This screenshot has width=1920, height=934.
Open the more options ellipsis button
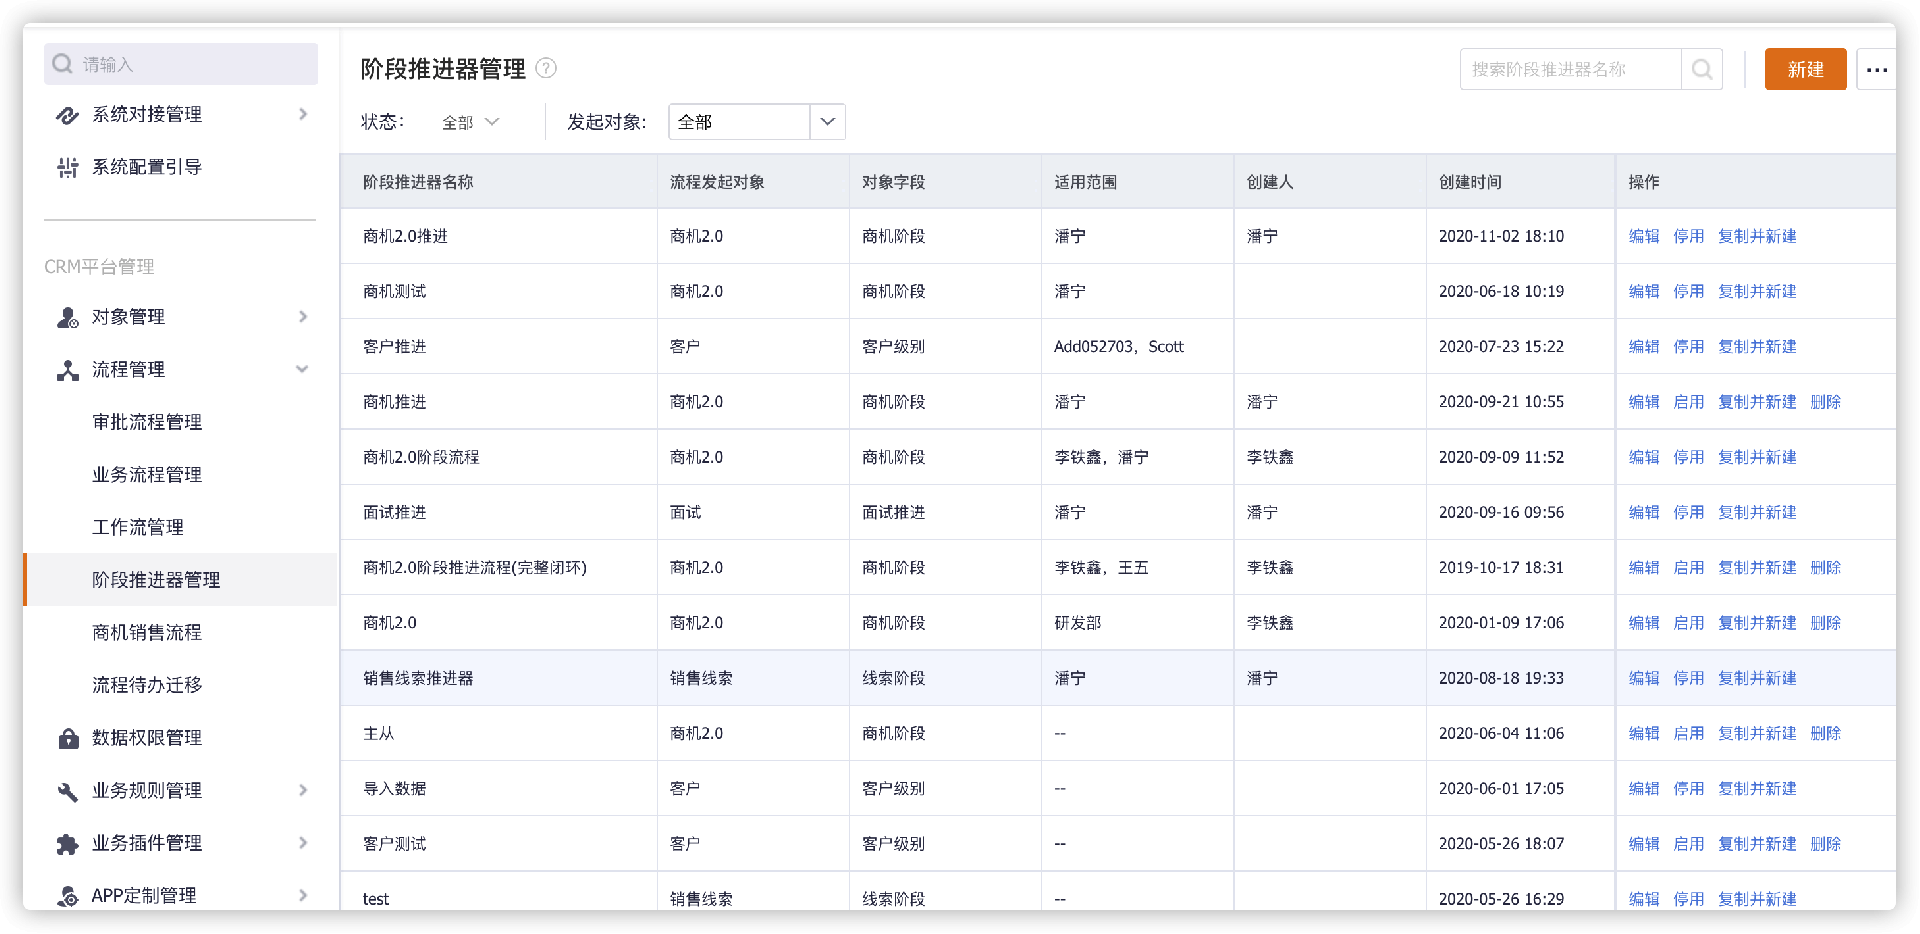click(1876, 70)
